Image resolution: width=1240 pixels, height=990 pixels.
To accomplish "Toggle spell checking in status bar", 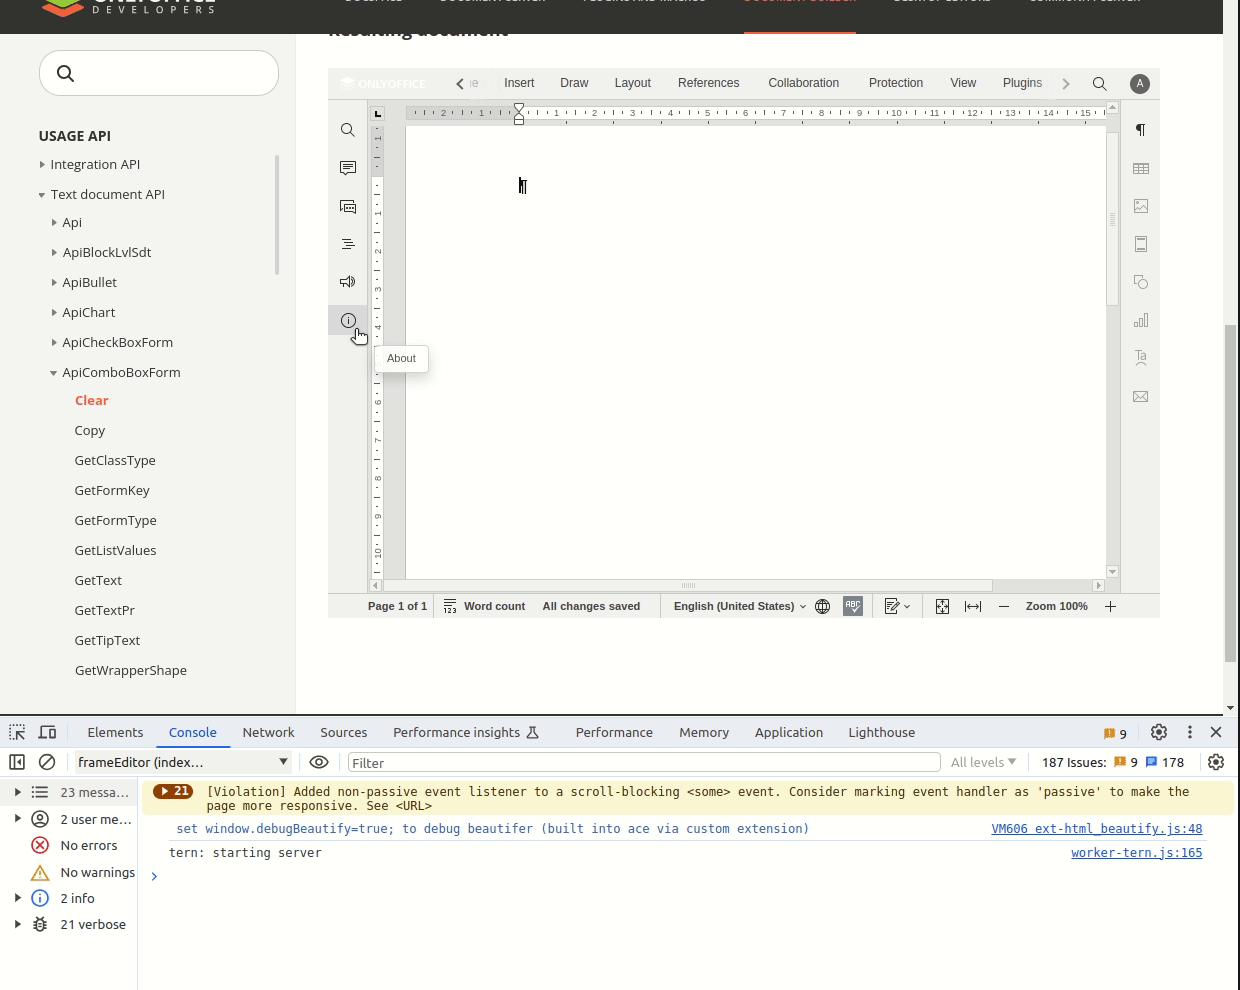I will click(853, 607).
